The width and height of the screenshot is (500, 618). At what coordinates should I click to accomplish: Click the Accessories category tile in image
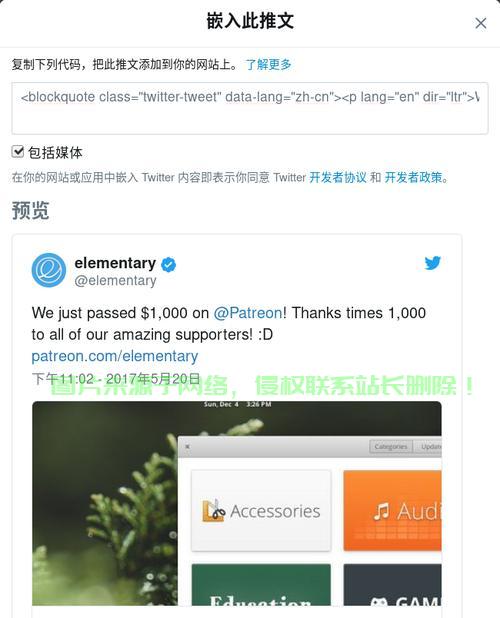[x=261, y=511]
